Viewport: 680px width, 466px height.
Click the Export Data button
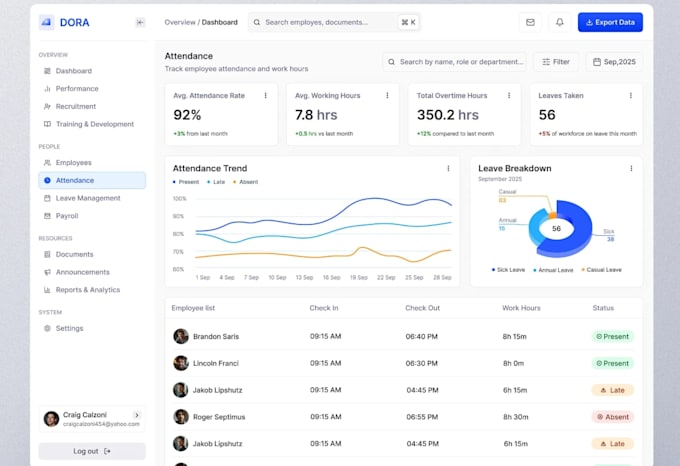[x=610, y=22]
